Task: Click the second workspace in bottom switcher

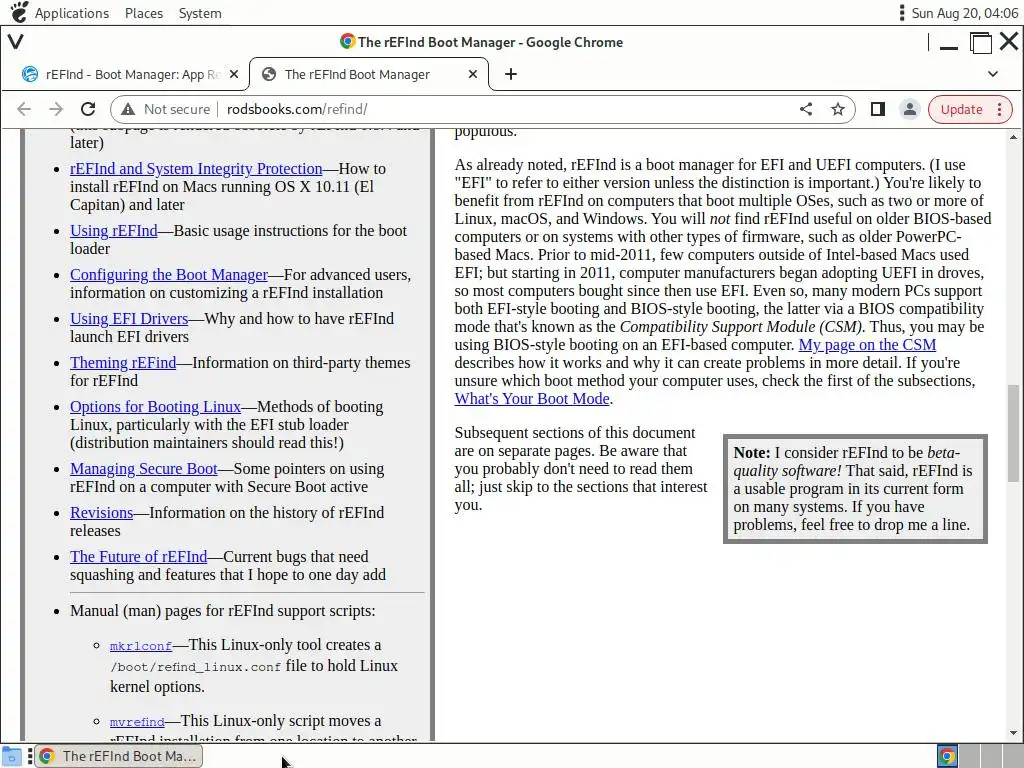Action: (970, 756)
